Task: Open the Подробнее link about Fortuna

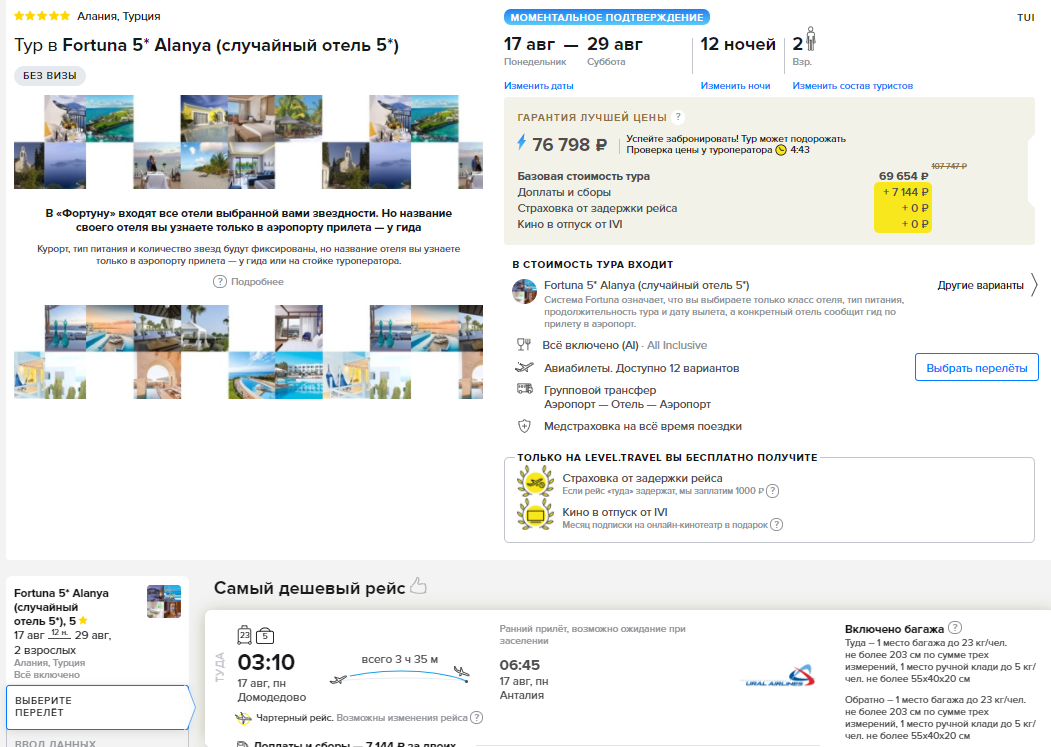Action: point(257,282)
